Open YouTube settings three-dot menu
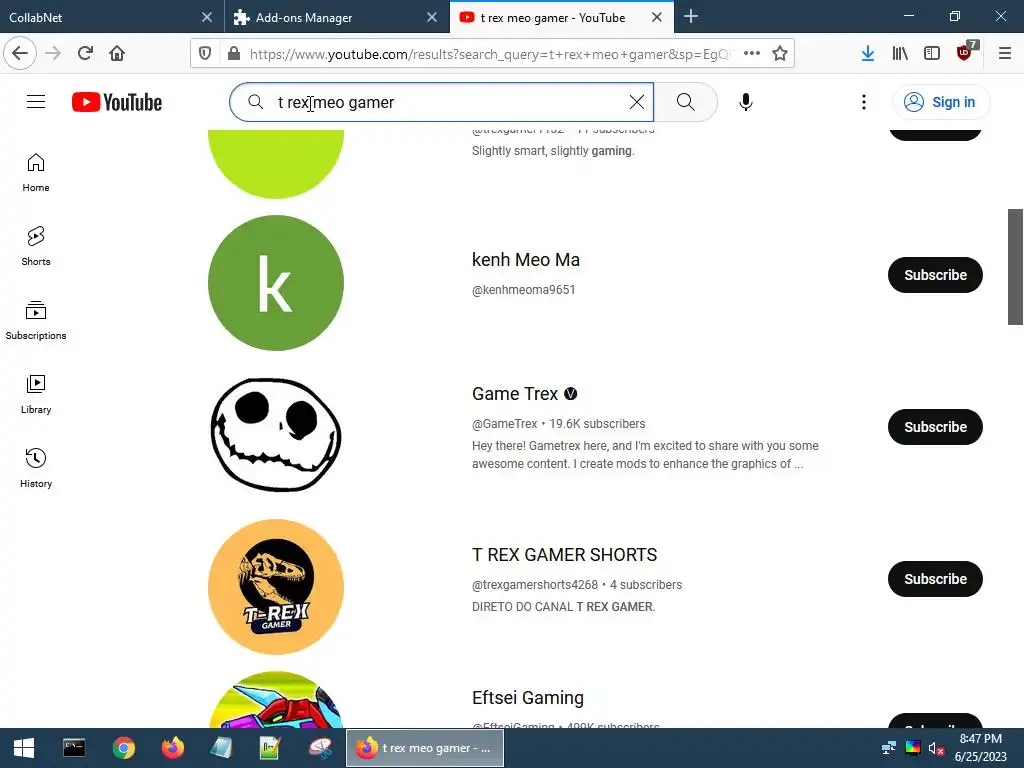 (863, 102)
